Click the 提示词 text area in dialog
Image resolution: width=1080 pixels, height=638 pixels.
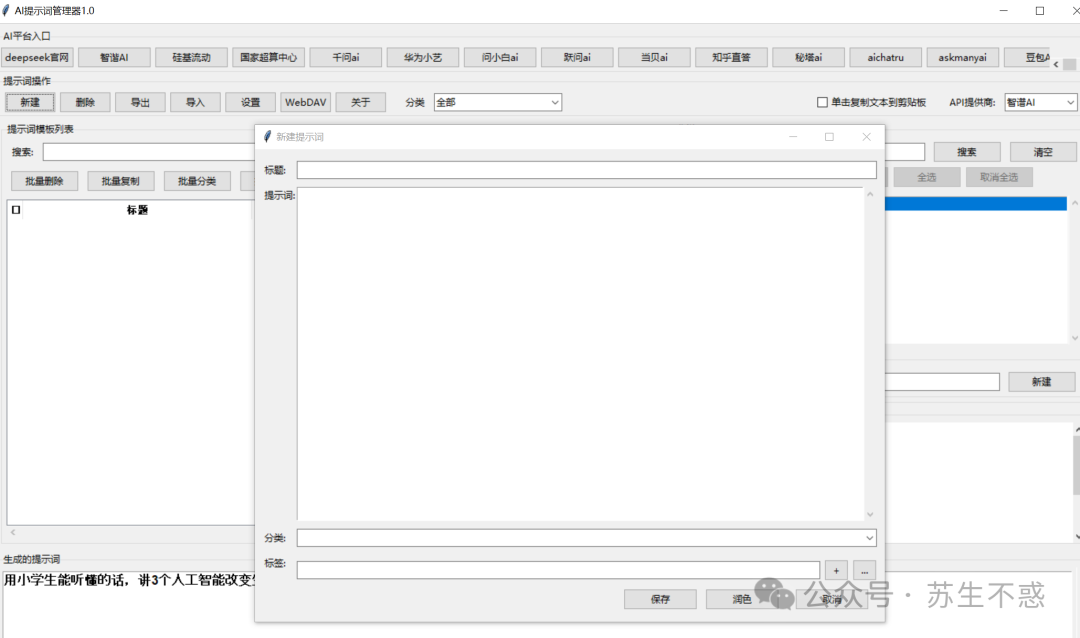tap(581, 353)
